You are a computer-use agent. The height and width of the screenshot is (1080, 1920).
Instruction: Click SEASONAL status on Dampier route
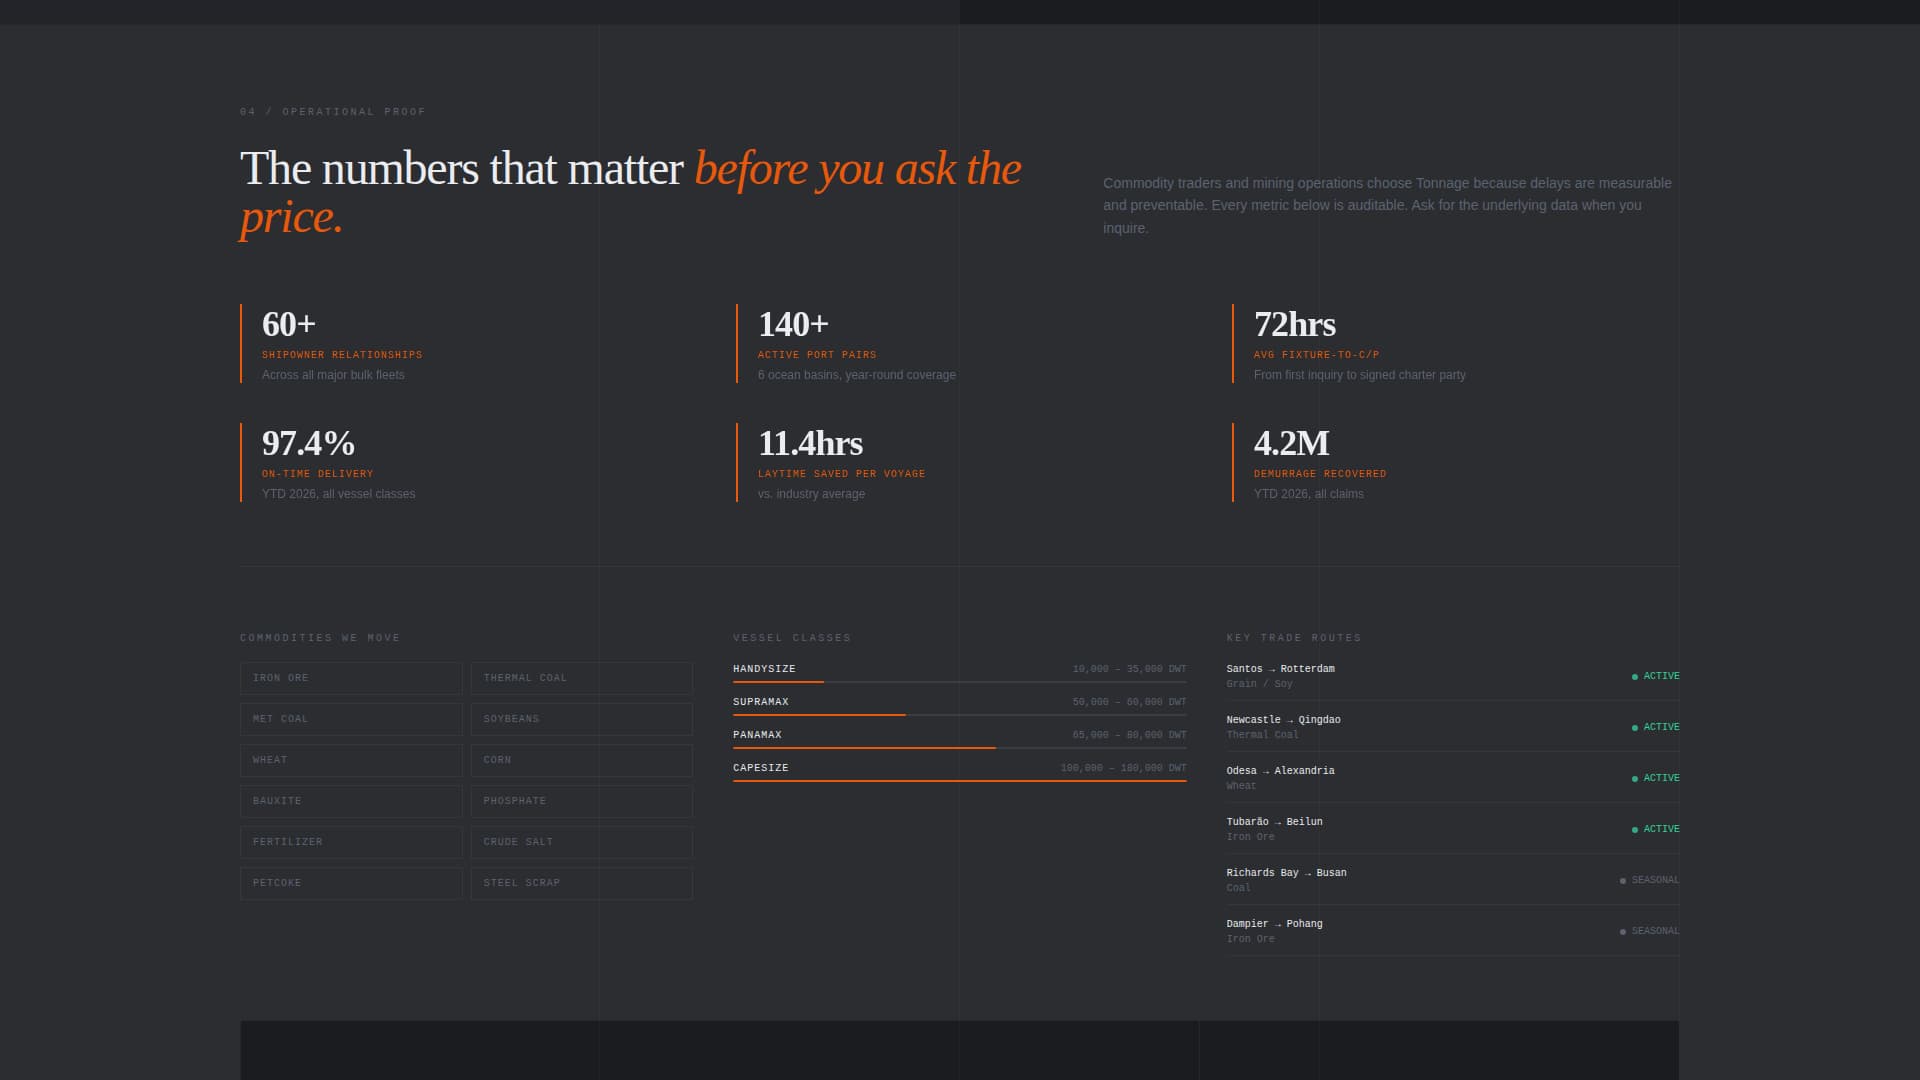pos(1650,932)
